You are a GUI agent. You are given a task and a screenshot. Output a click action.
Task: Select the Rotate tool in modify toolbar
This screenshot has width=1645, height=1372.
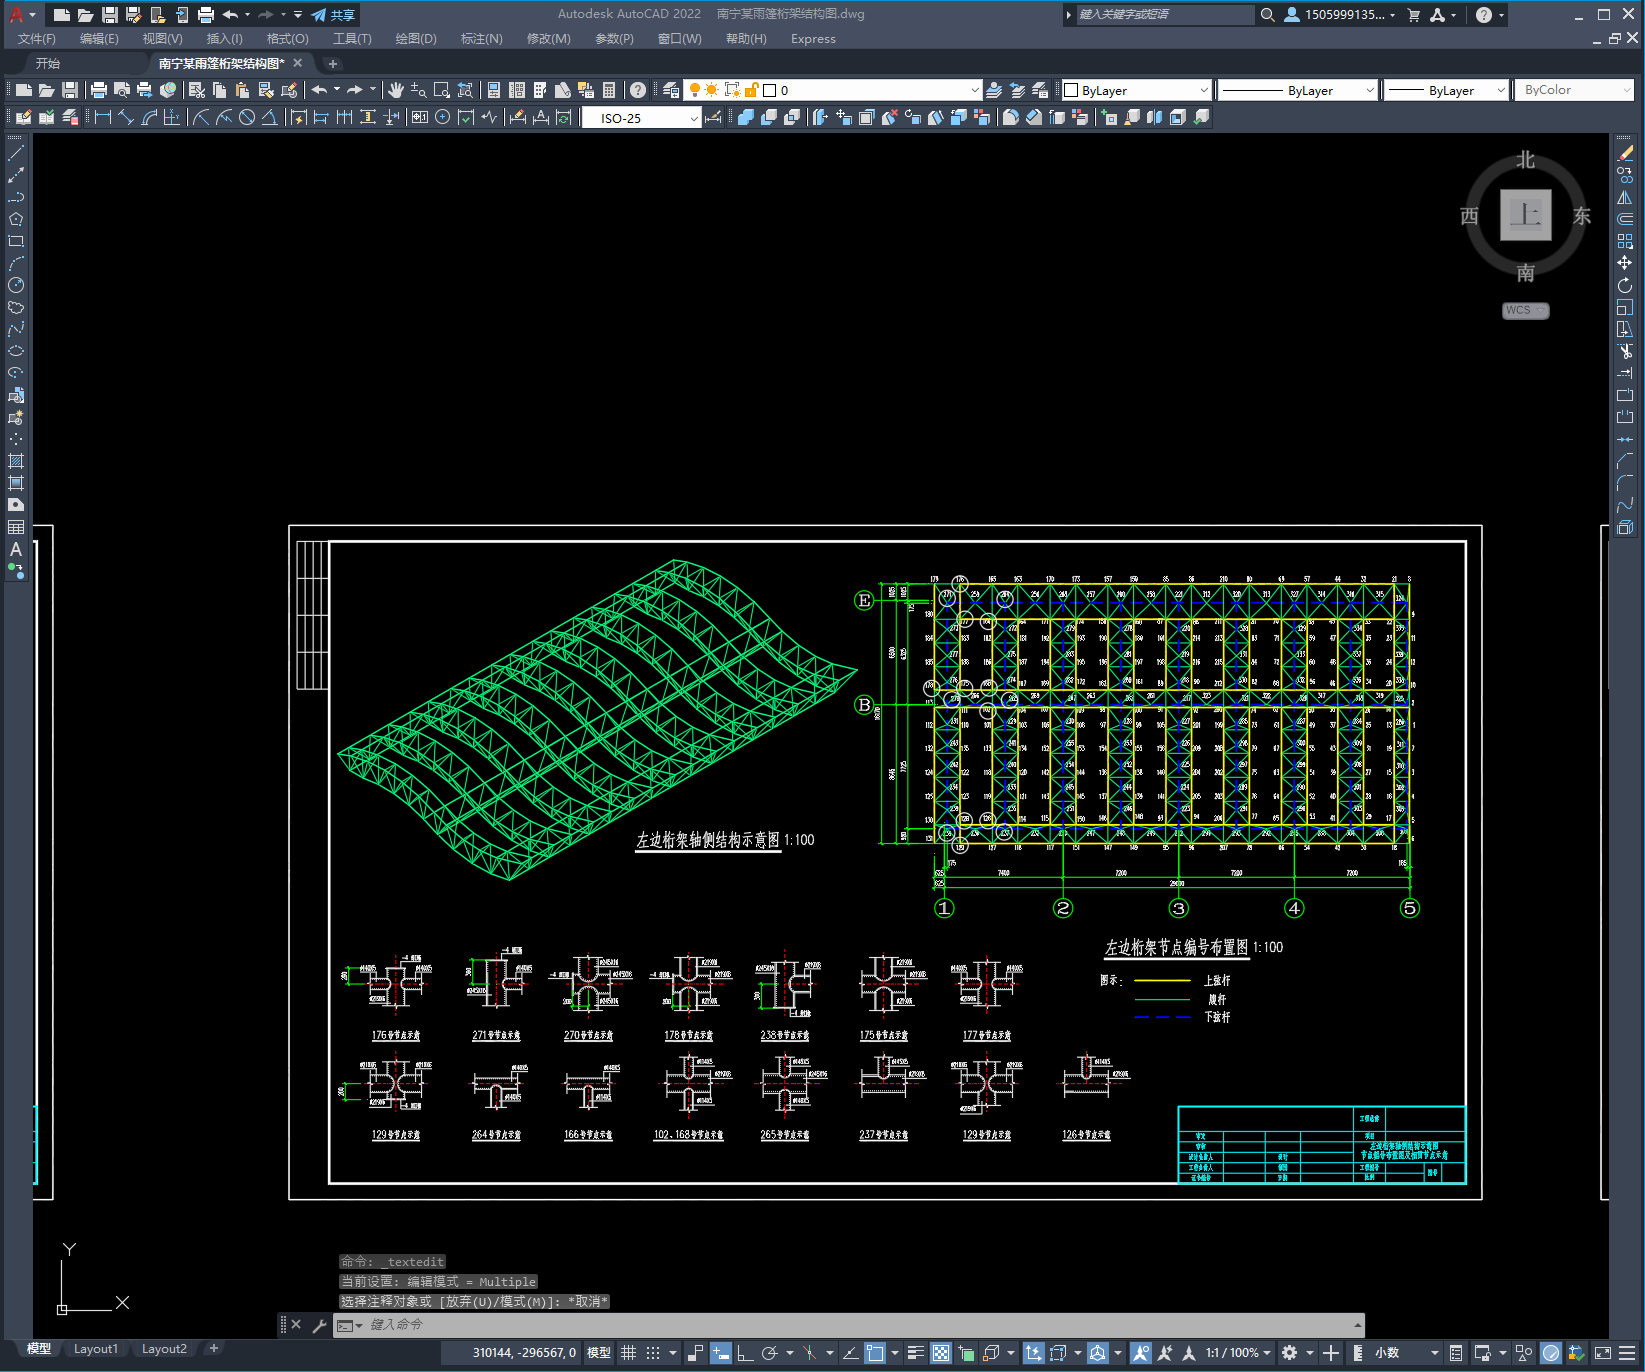(x=1625, y=285)
